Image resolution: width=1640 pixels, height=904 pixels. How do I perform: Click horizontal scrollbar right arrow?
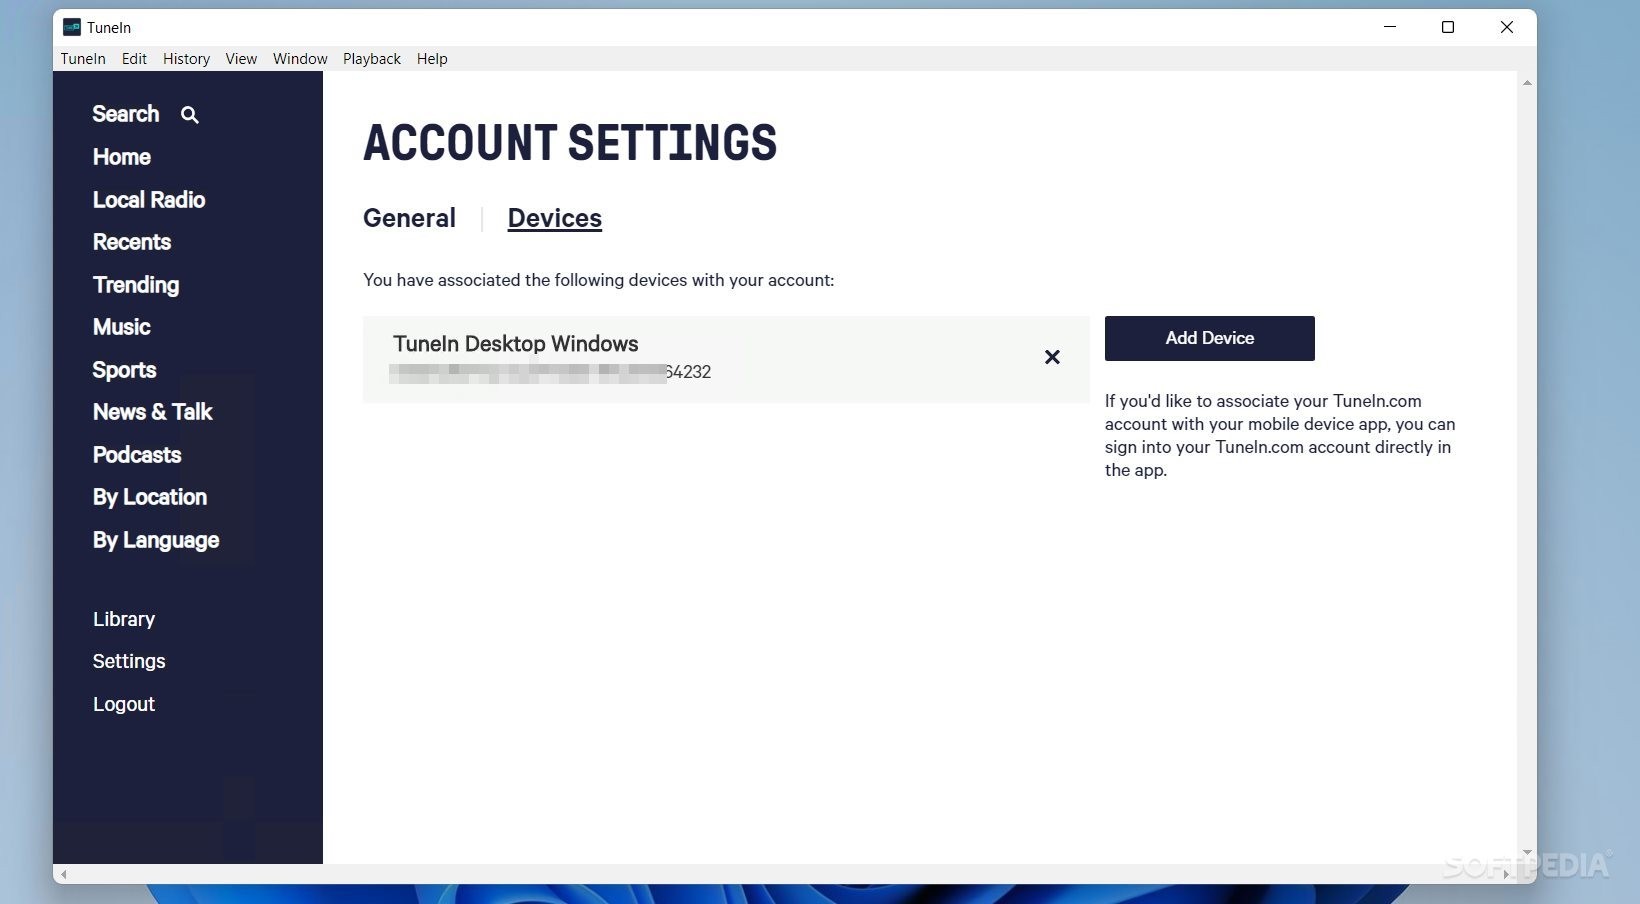tap(1506, 874)
